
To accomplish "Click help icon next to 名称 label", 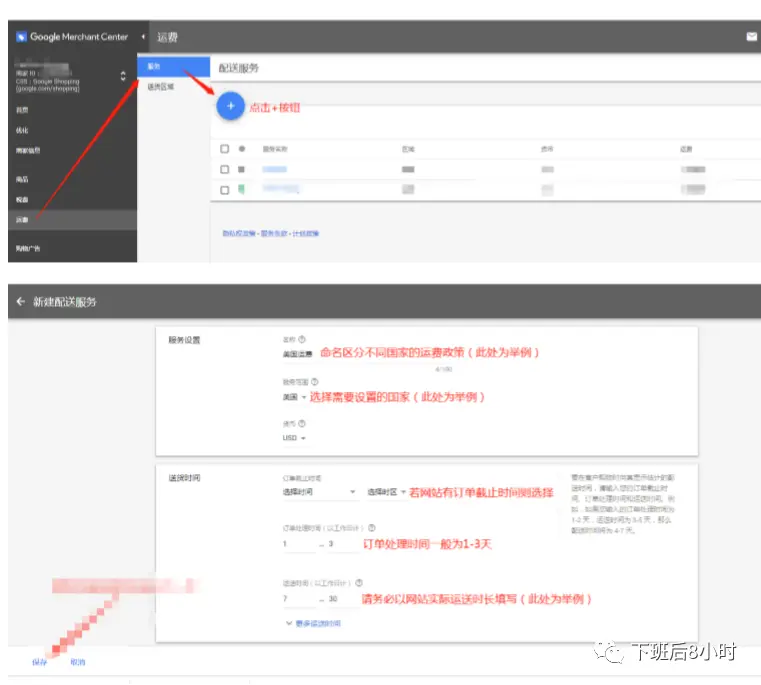I will click(302, 340).
